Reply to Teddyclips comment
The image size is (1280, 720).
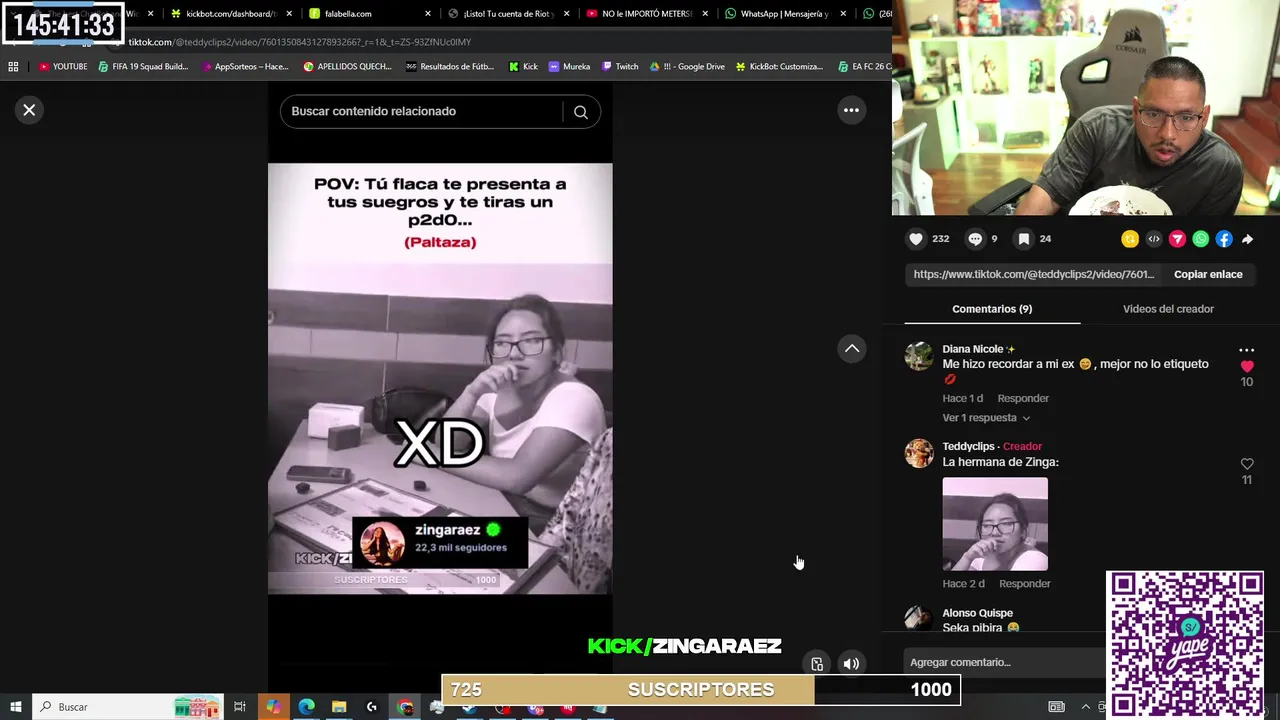[x=1025, y=584]
